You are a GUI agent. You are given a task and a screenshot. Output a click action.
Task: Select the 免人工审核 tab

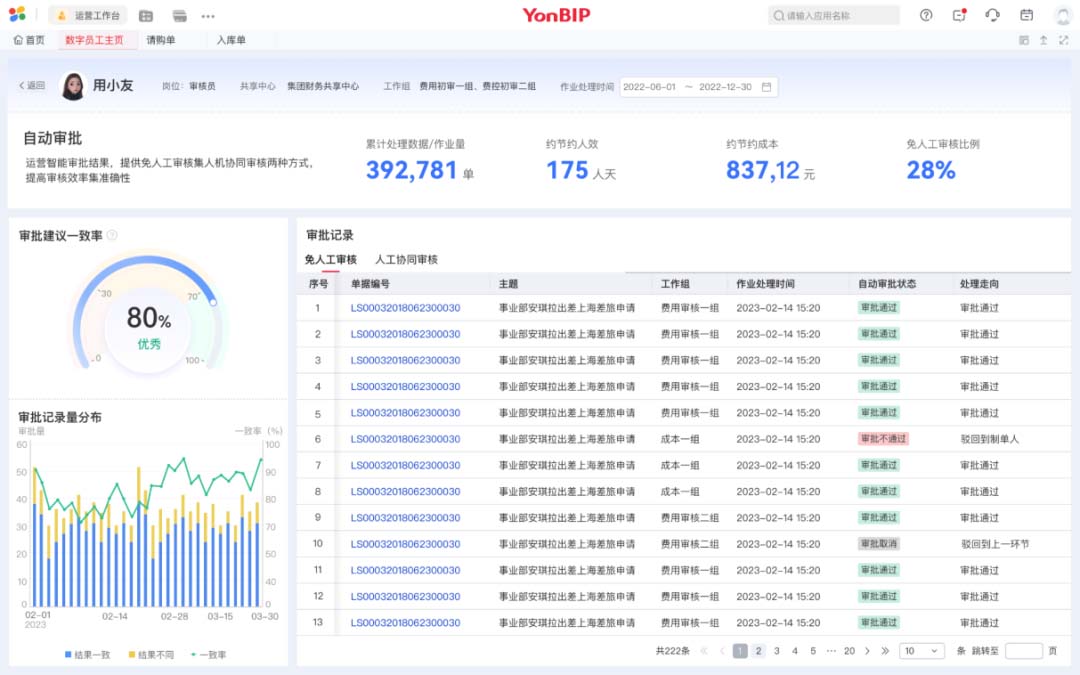tap(331, 260)
